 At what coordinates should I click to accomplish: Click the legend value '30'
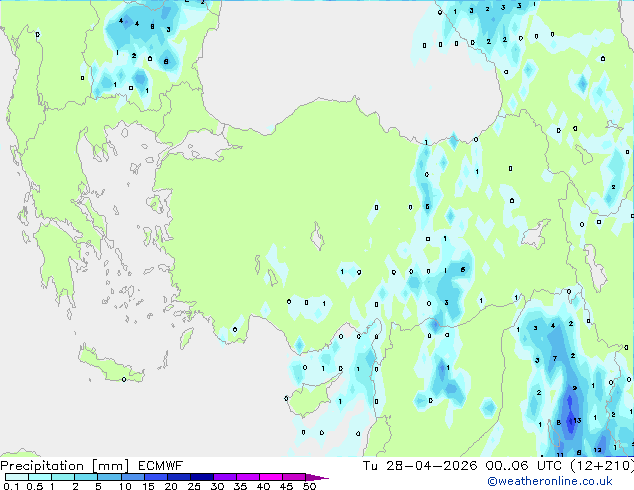[217, 486]
